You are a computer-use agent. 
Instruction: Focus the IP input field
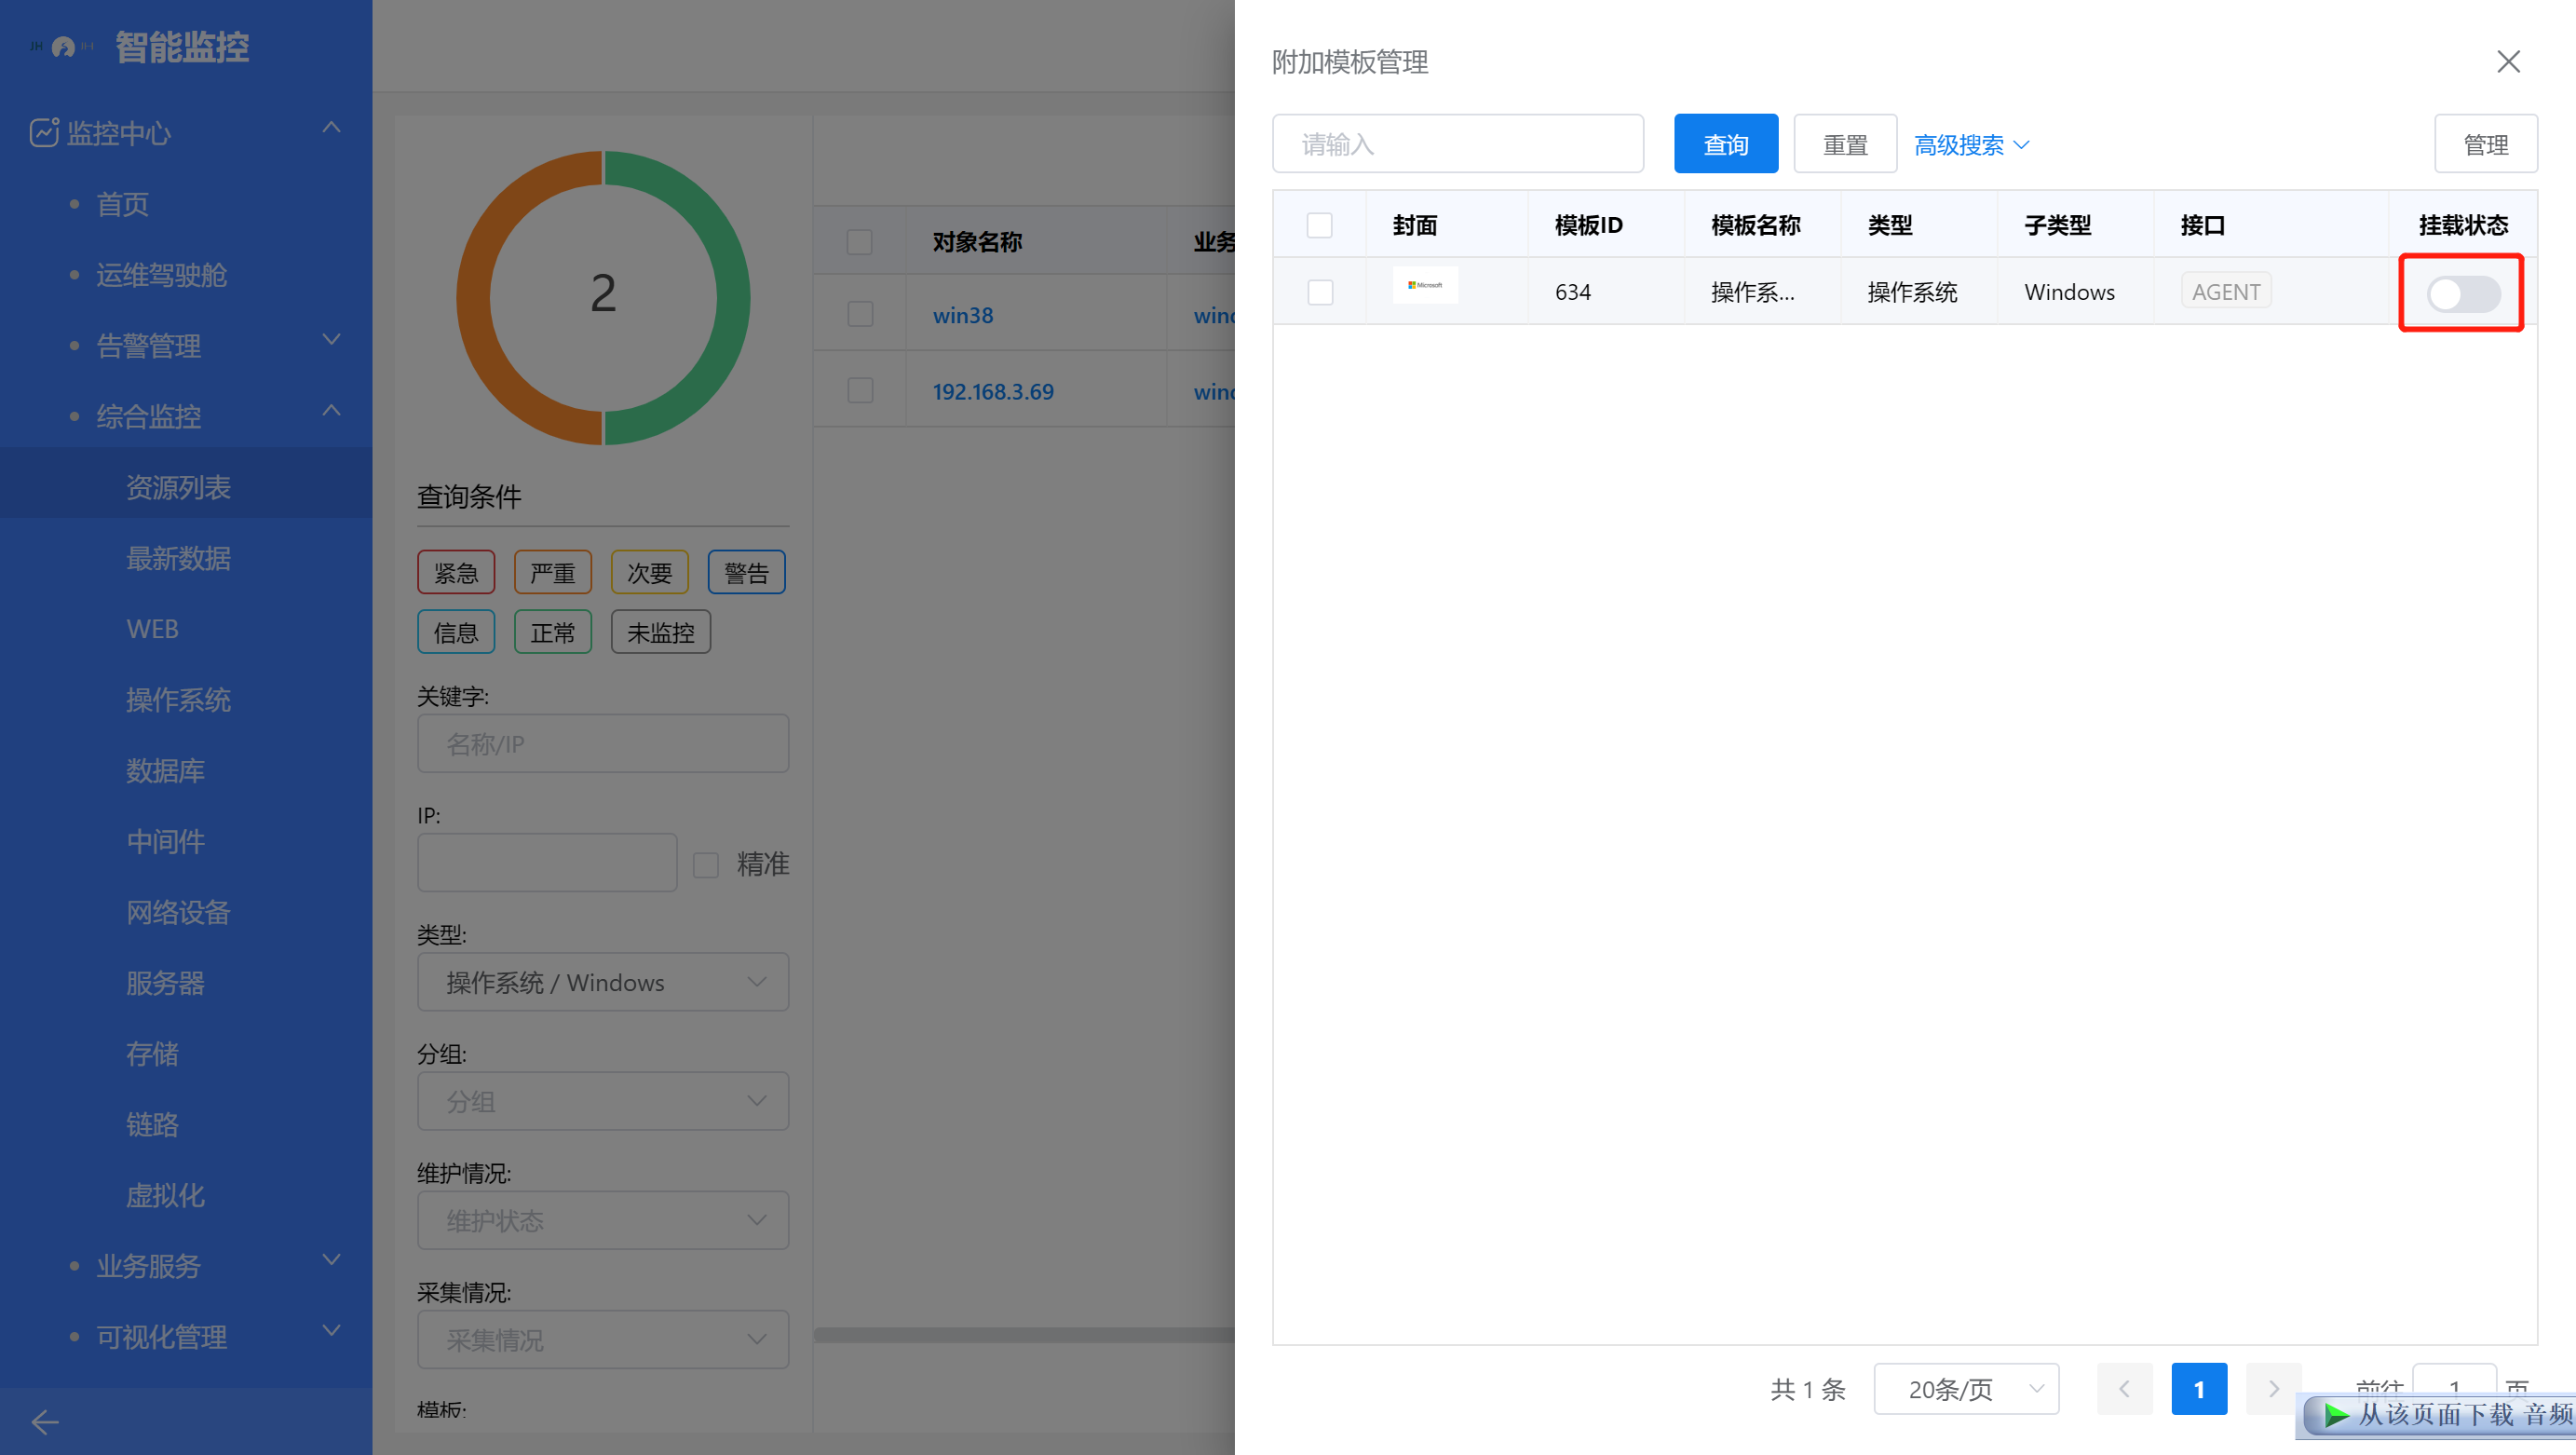click(x=547, y=862)
